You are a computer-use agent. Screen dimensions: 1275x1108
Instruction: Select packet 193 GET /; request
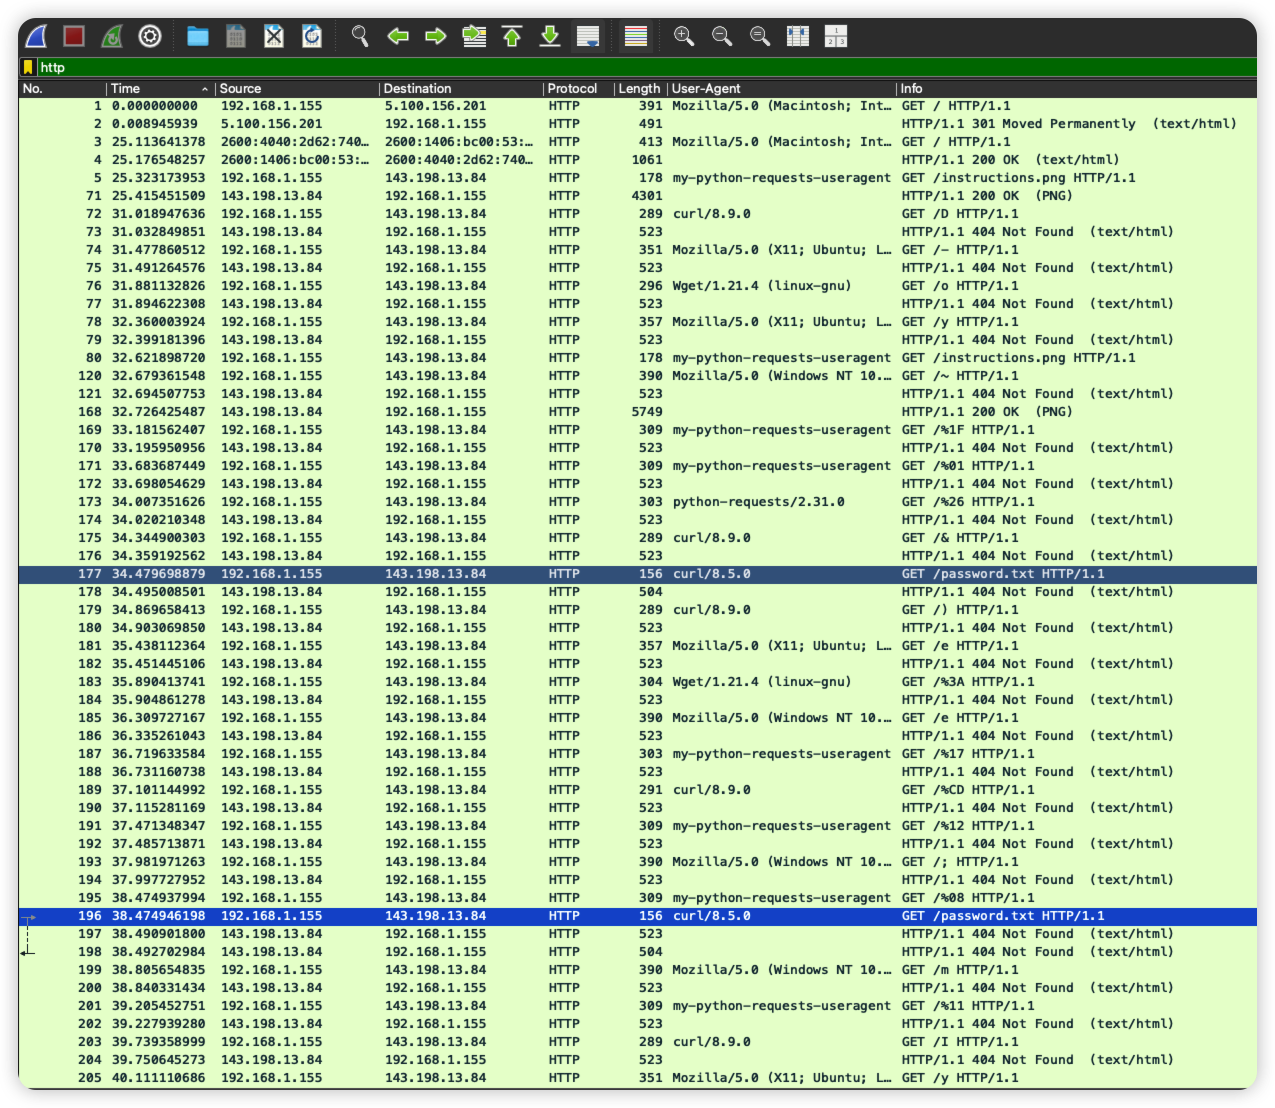[637, 862]
